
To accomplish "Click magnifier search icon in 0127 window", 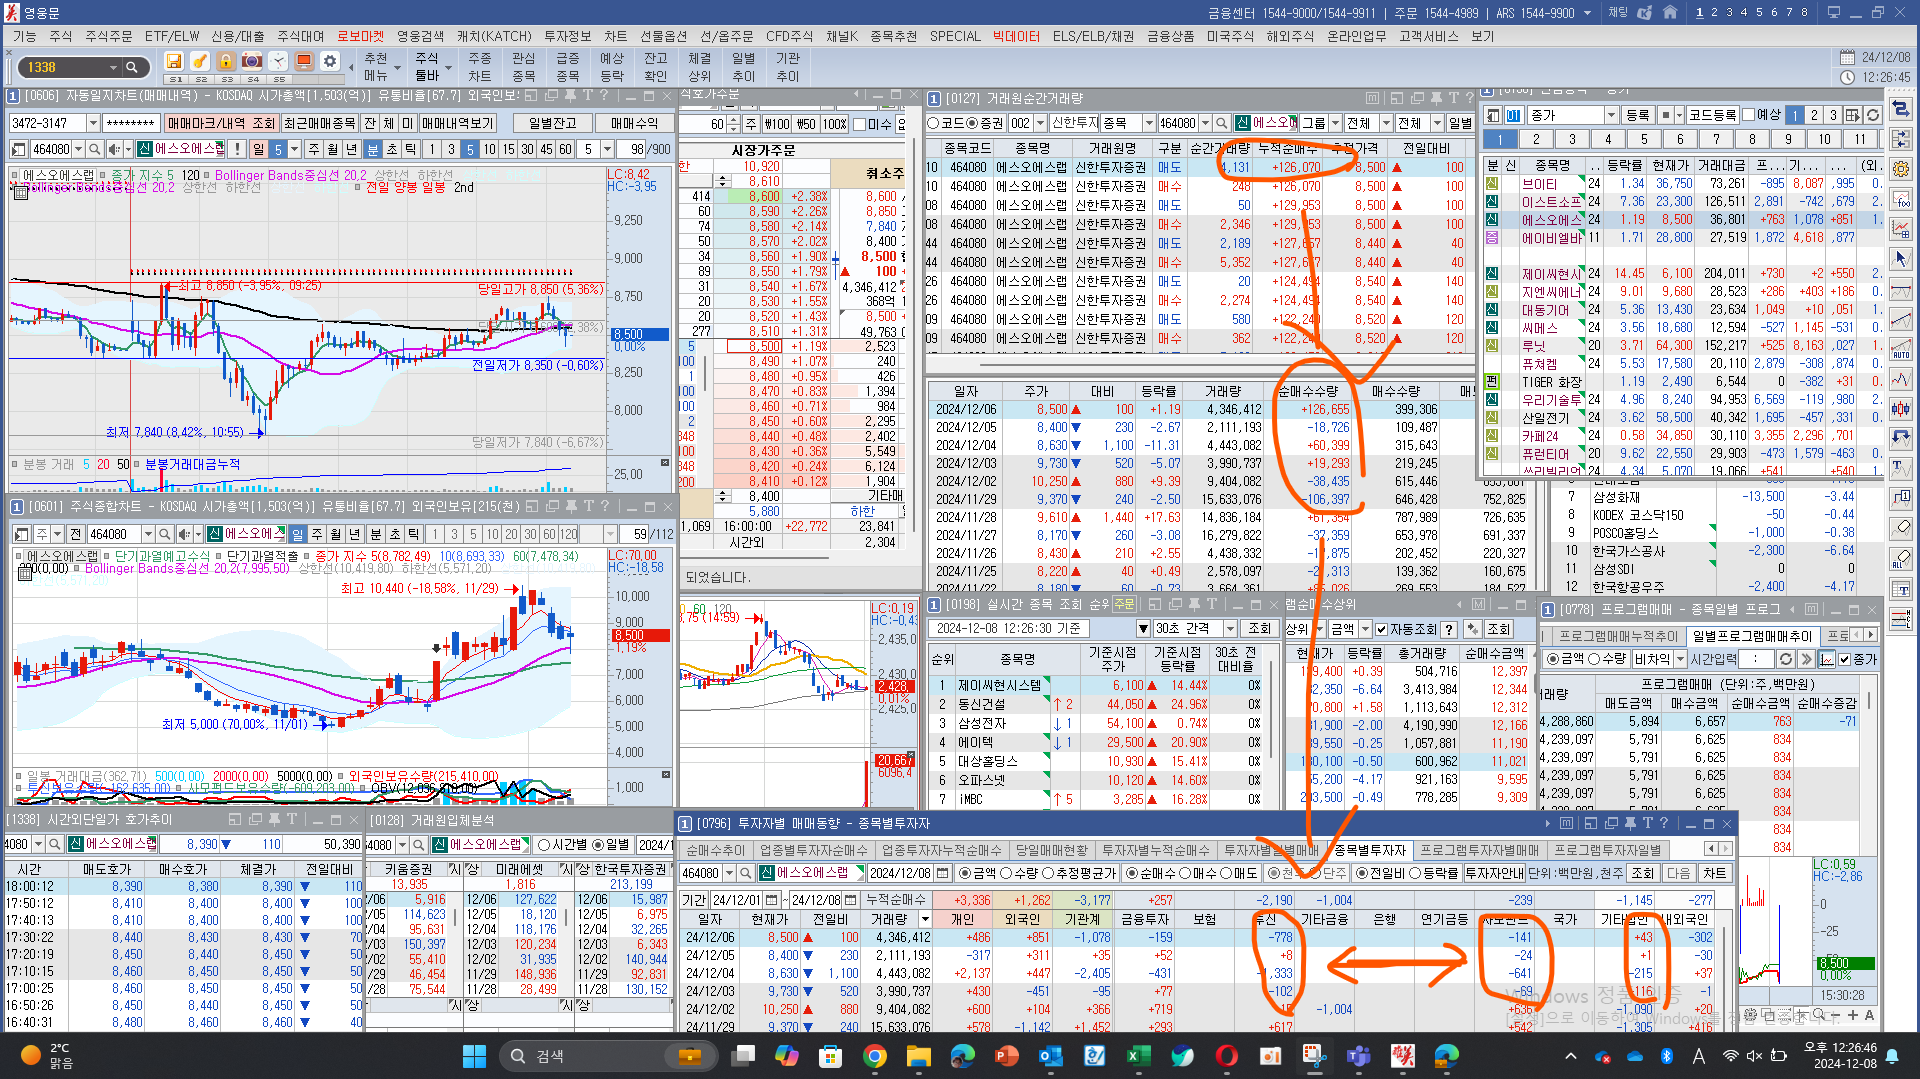I will [x=1220, y=123].
